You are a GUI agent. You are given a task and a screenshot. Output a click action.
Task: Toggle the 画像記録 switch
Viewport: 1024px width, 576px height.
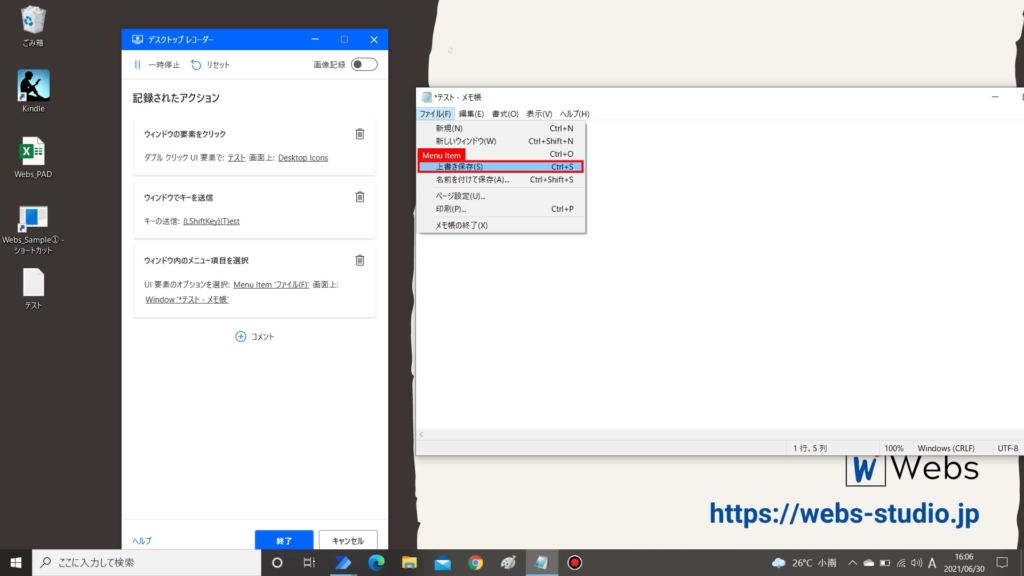pyautogui.click(x=364, y=65)
